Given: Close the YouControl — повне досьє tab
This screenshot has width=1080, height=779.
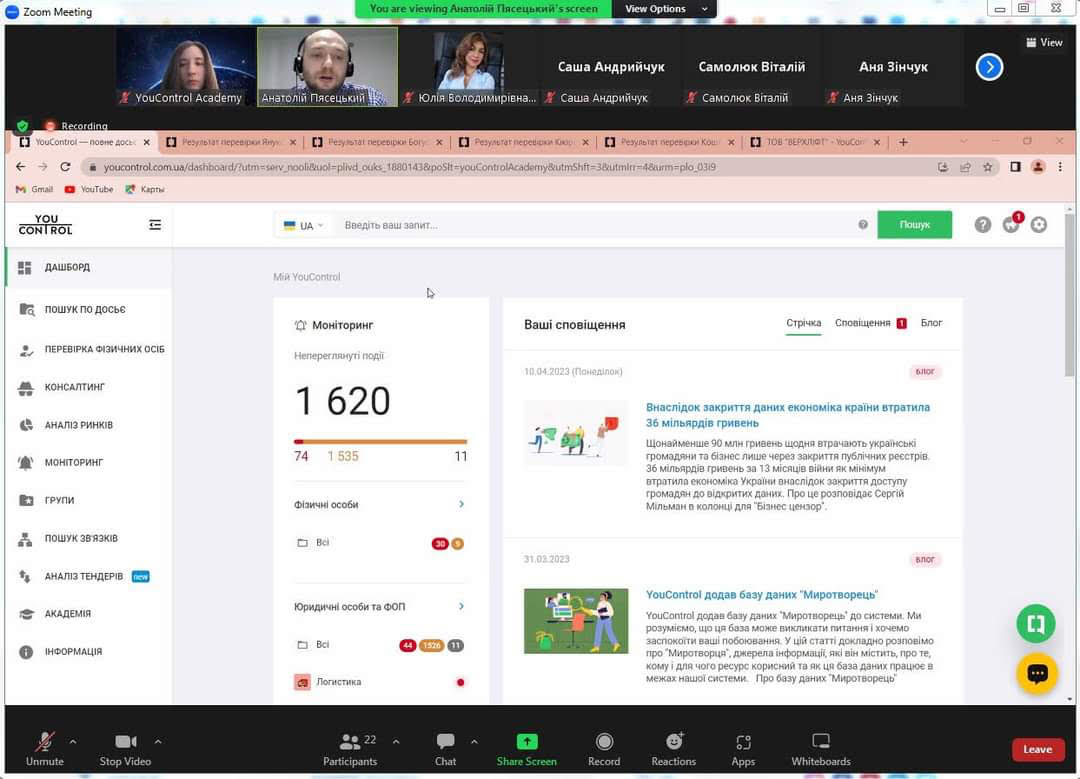Looking at the screenshot, I should pyautogui.click(x=146, y=142).
